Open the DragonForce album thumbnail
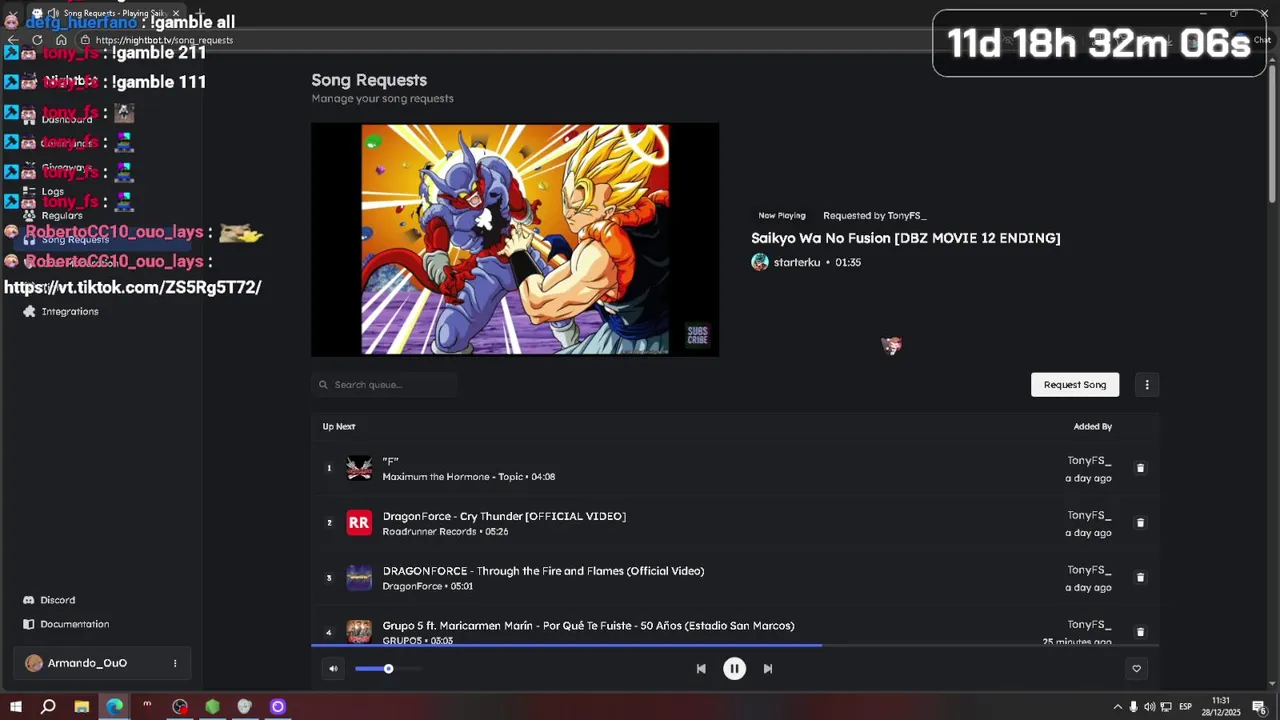 click(359, 578)
